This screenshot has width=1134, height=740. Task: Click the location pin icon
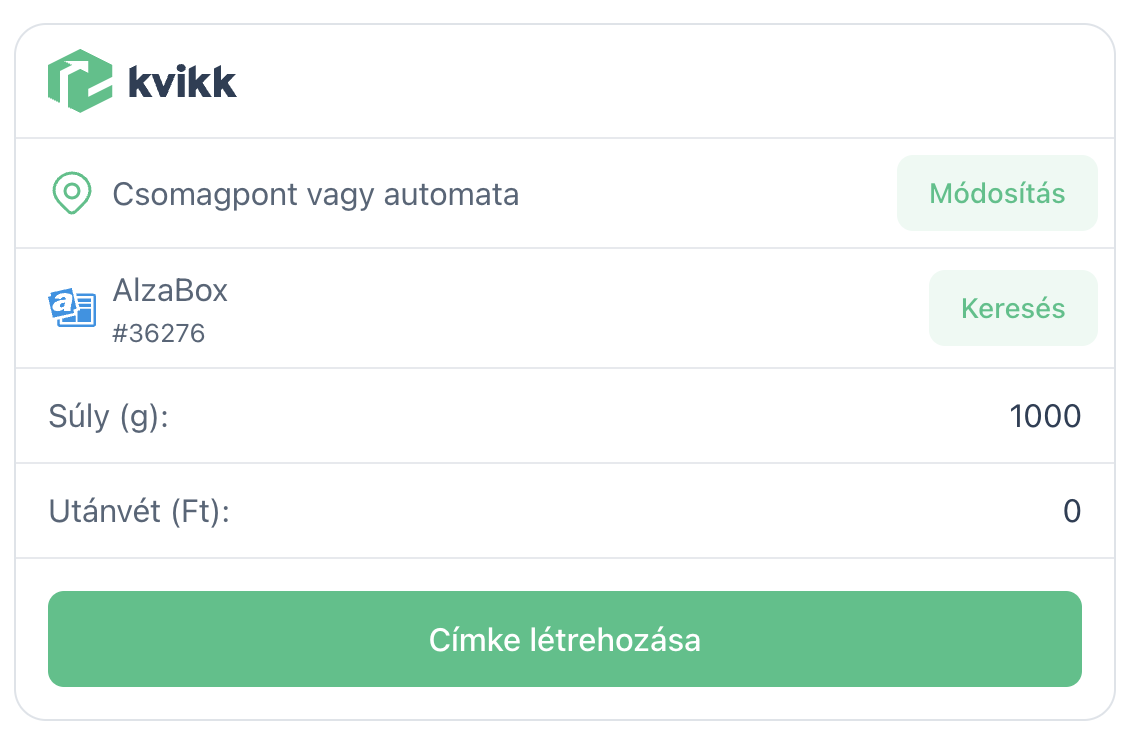click(71, 193)
